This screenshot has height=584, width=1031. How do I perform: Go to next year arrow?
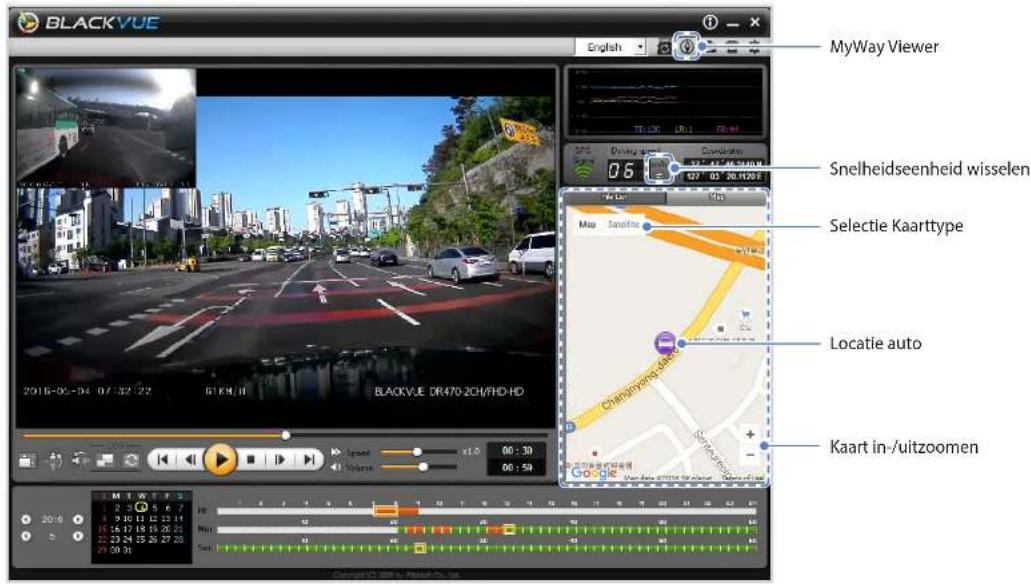[x=78, y=520]
